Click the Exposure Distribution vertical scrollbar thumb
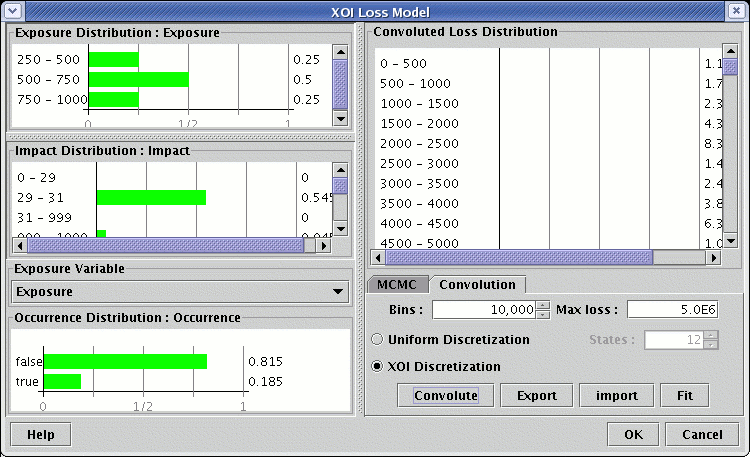Image resolution: width=750 pixels, height=457 pixels. point(340,84)
